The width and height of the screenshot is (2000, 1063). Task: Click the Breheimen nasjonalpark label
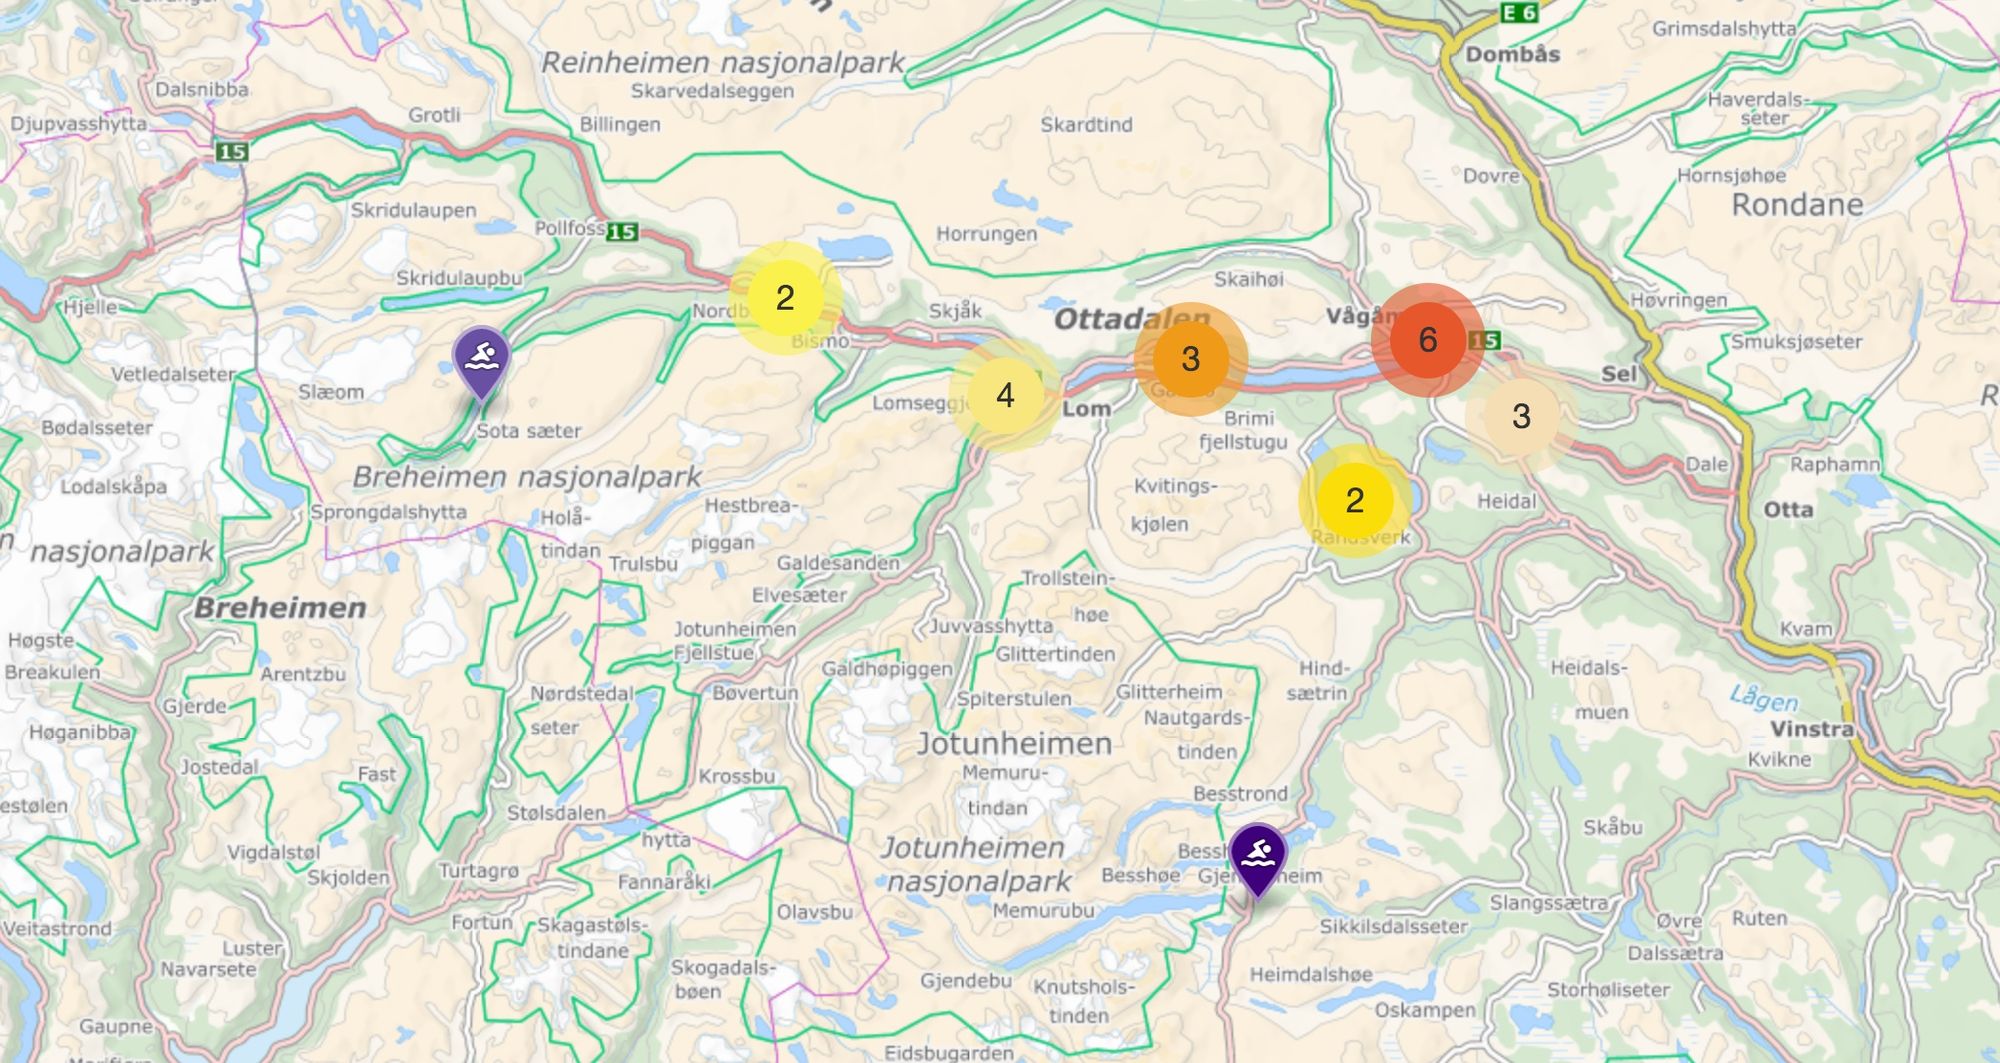527,477
